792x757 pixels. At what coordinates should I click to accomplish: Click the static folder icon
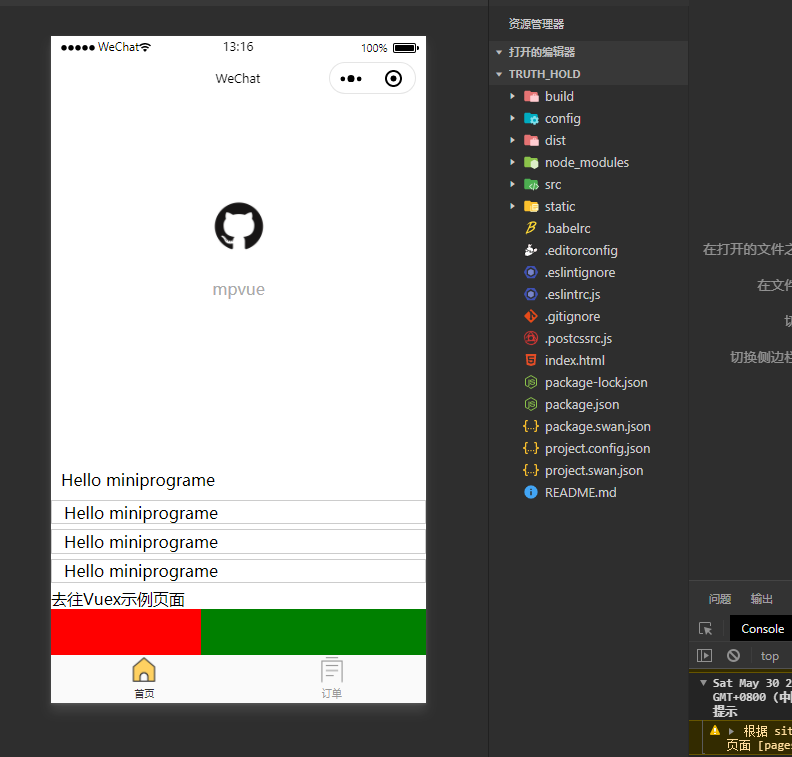[x=531, y=206]
